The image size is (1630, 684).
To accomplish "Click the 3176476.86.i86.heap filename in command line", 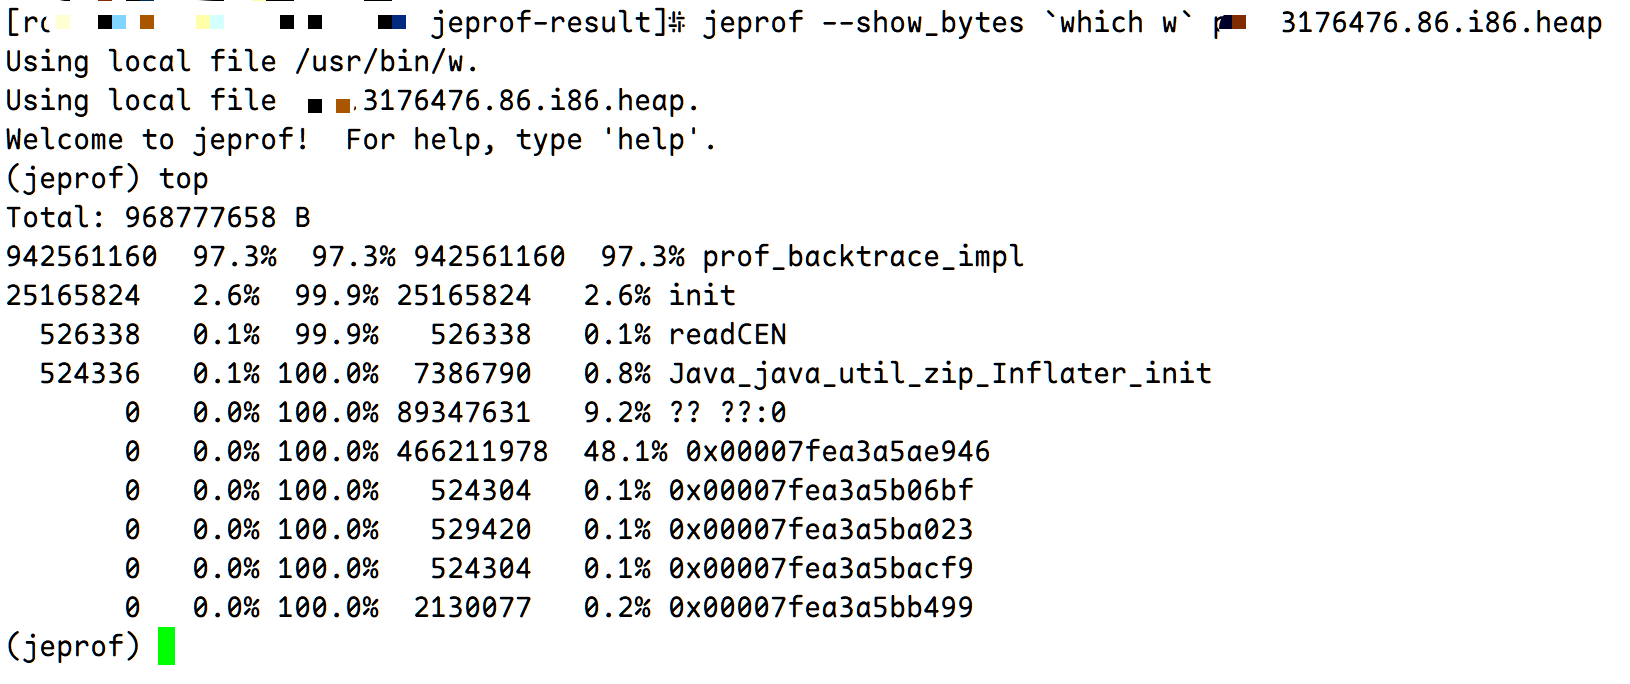I will pos(1441,22).
